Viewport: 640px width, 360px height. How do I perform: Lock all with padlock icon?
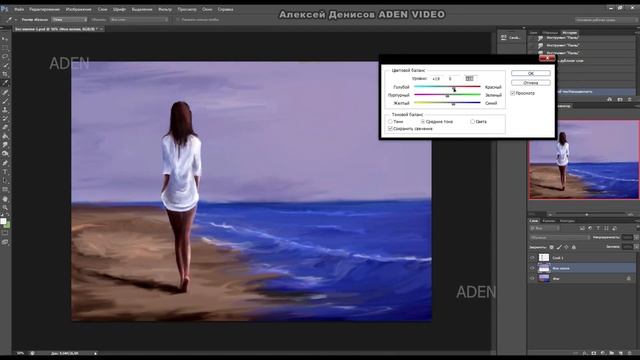click(x=574, y=247)
